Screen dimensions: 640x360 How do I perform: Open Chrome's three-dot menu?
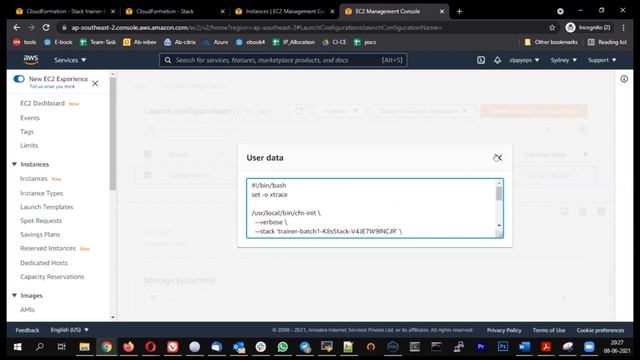pyautogui.click(x=623, y=27)
